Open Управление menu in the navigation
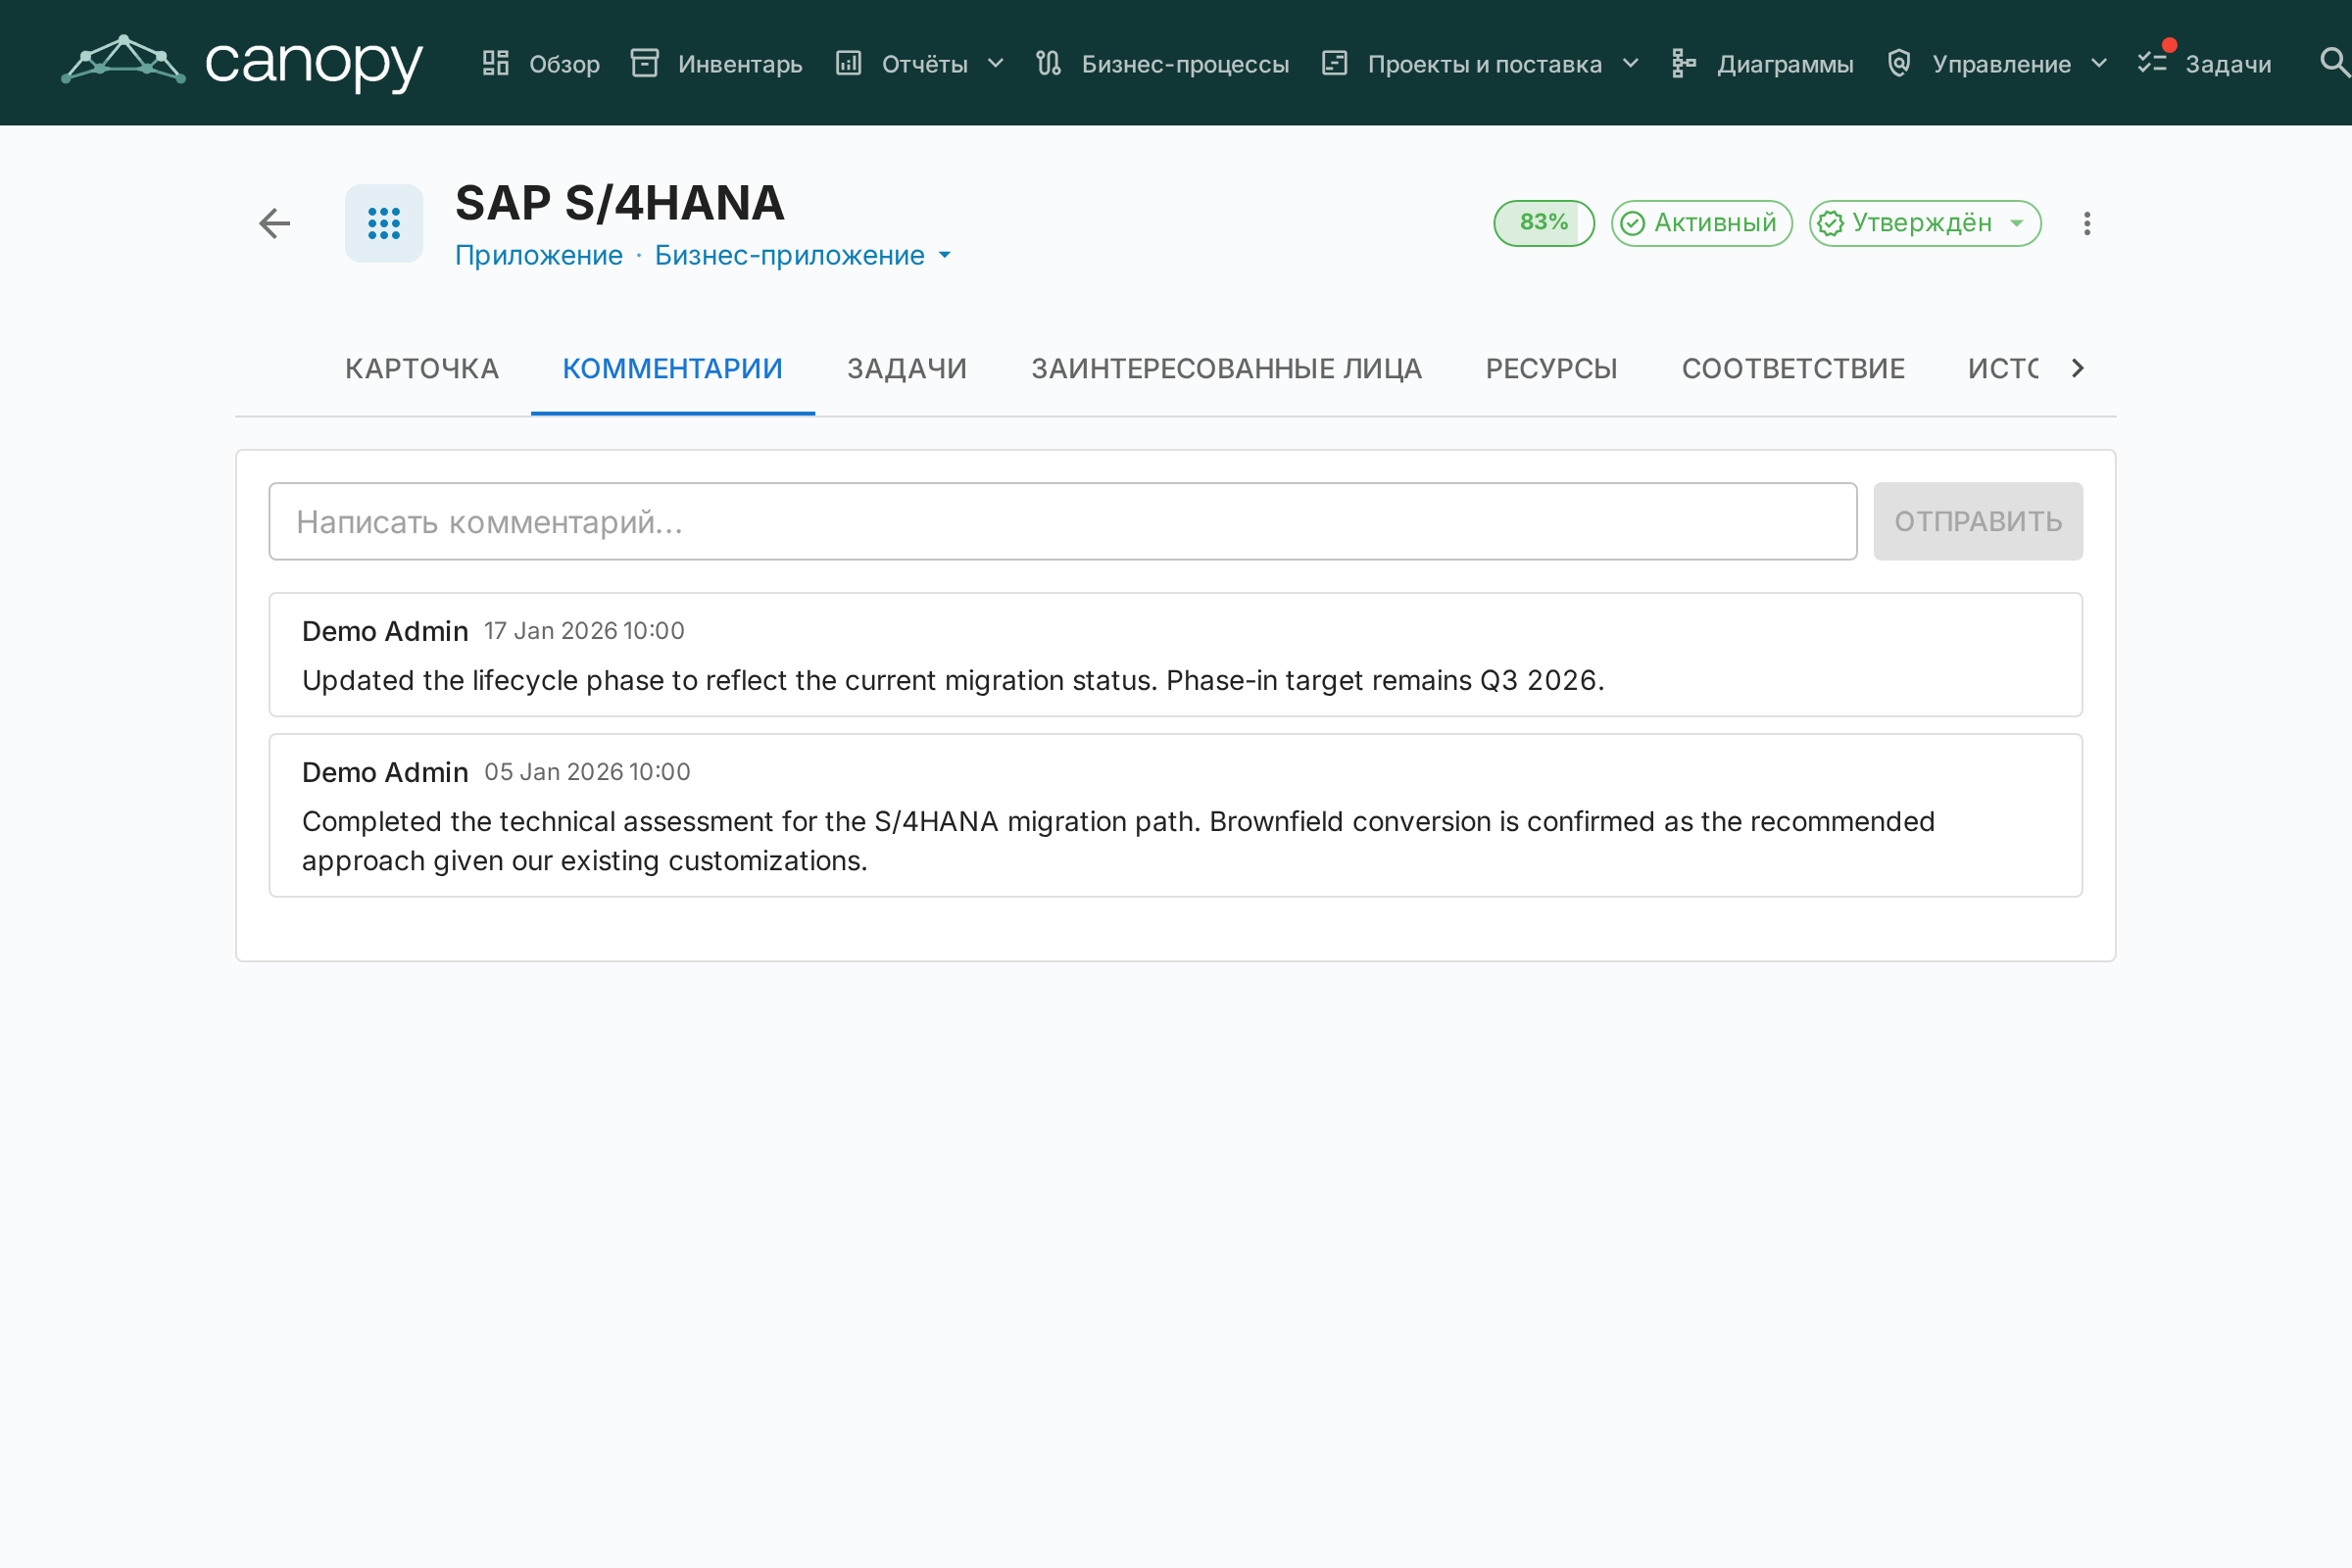The width and height of the screenshot is (2352, 1568). [x=1998, y=64]
